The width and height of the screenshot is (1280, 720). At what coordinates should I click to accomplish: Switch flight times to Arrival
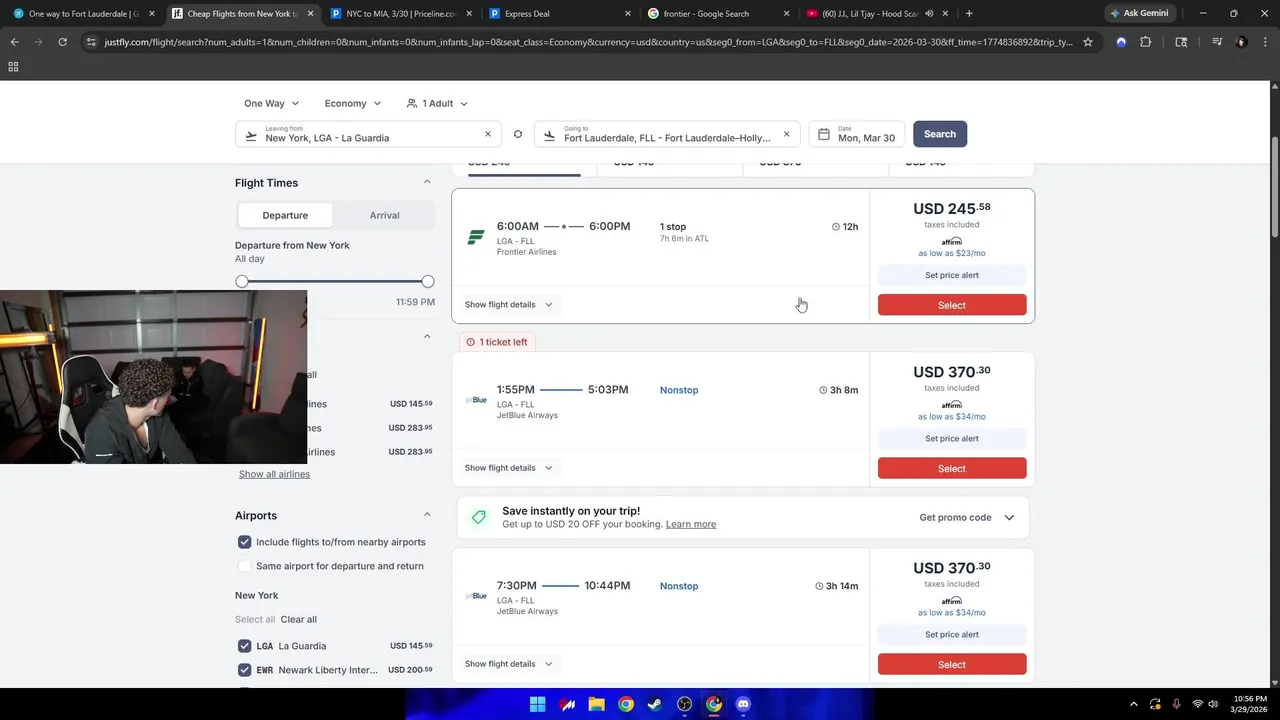click(384, 215)
